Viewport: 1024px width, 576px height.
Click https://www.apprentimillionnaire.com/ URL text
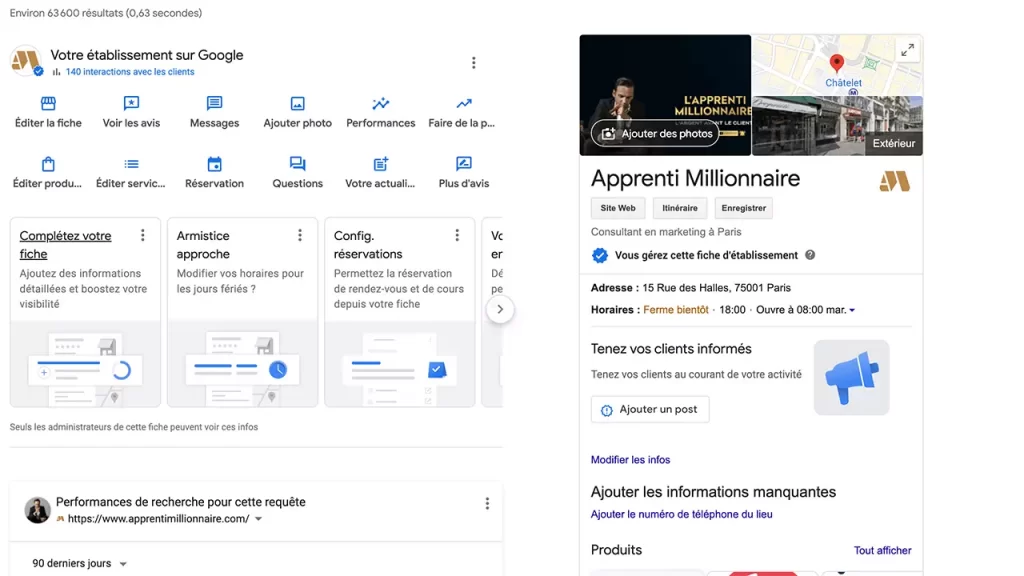[x=159, y=519]
